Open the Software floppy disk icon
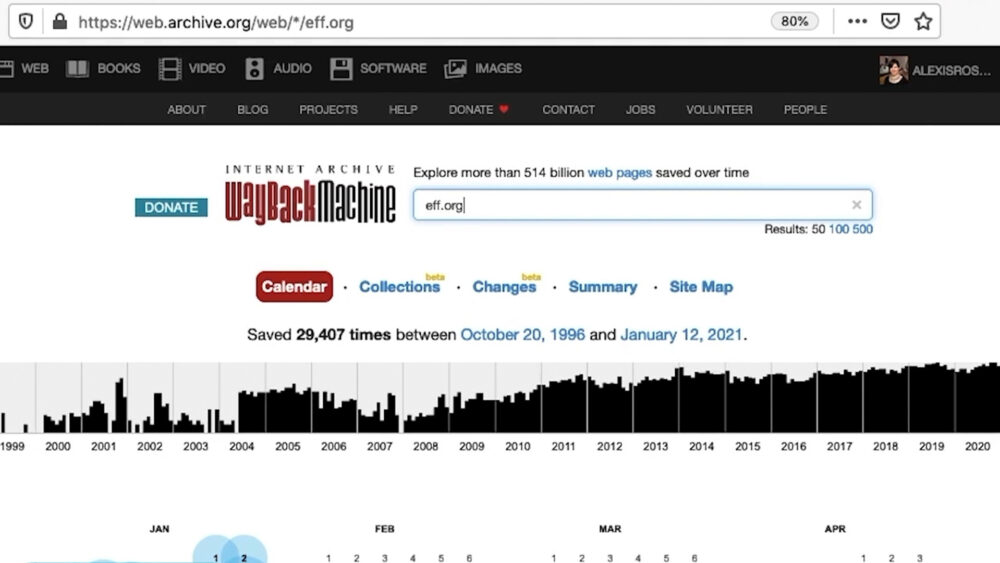Image resolution: width=1000 pixels, height=563 pixels. click(341, 69)
